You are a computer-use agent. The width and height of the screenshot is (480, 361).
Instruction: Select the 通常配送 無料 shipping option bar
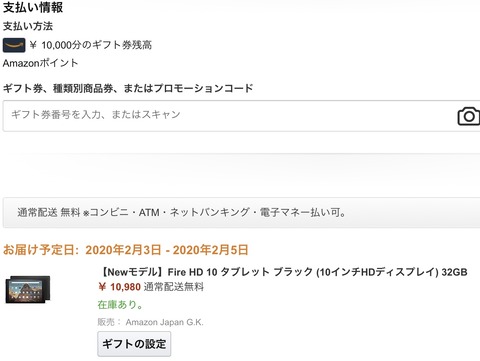[241, 212]
